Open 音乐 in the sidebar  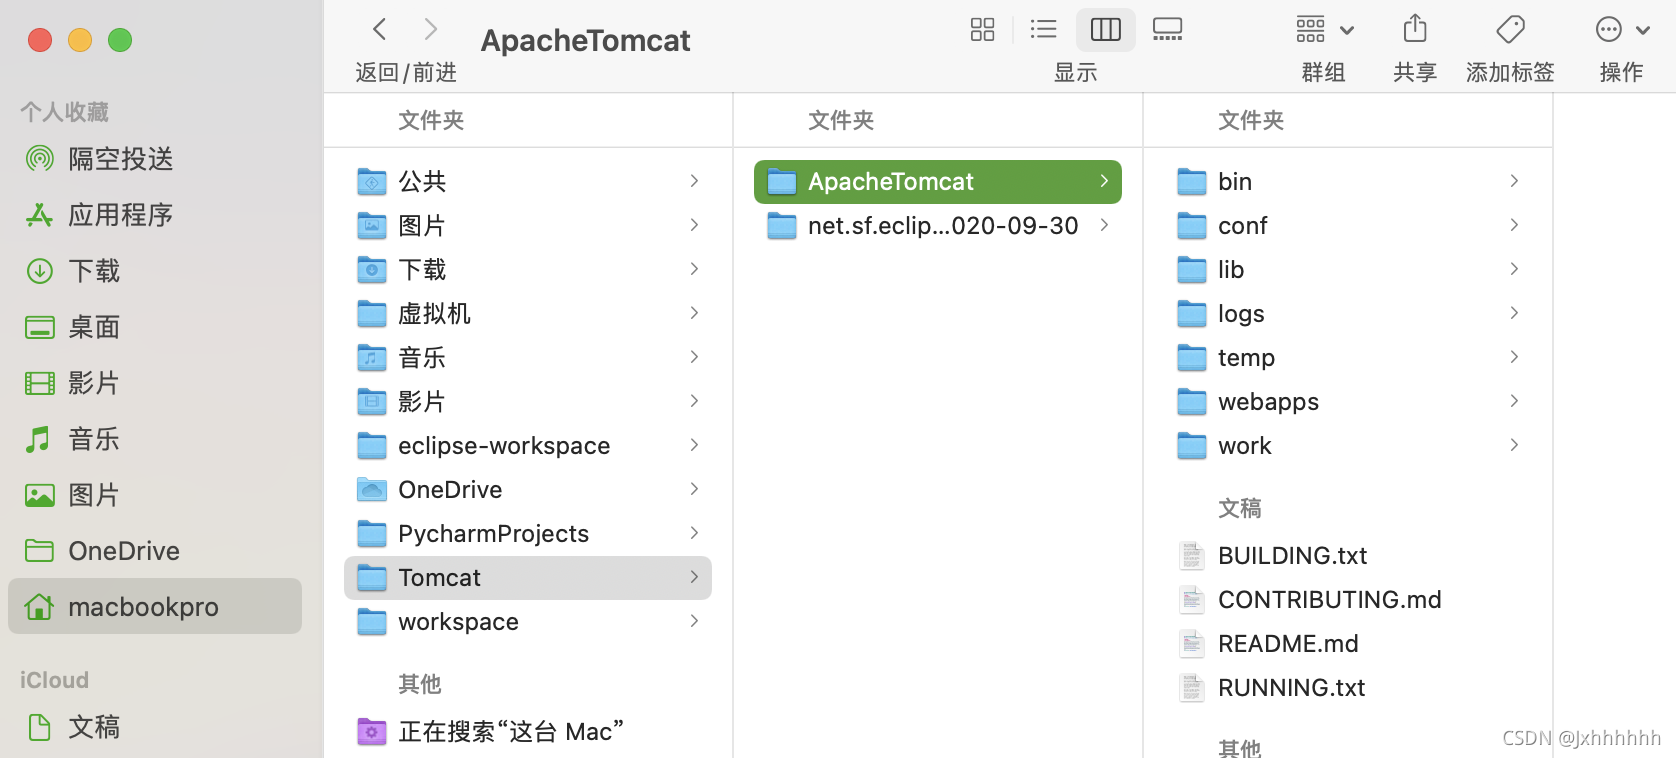click(155, 439)
